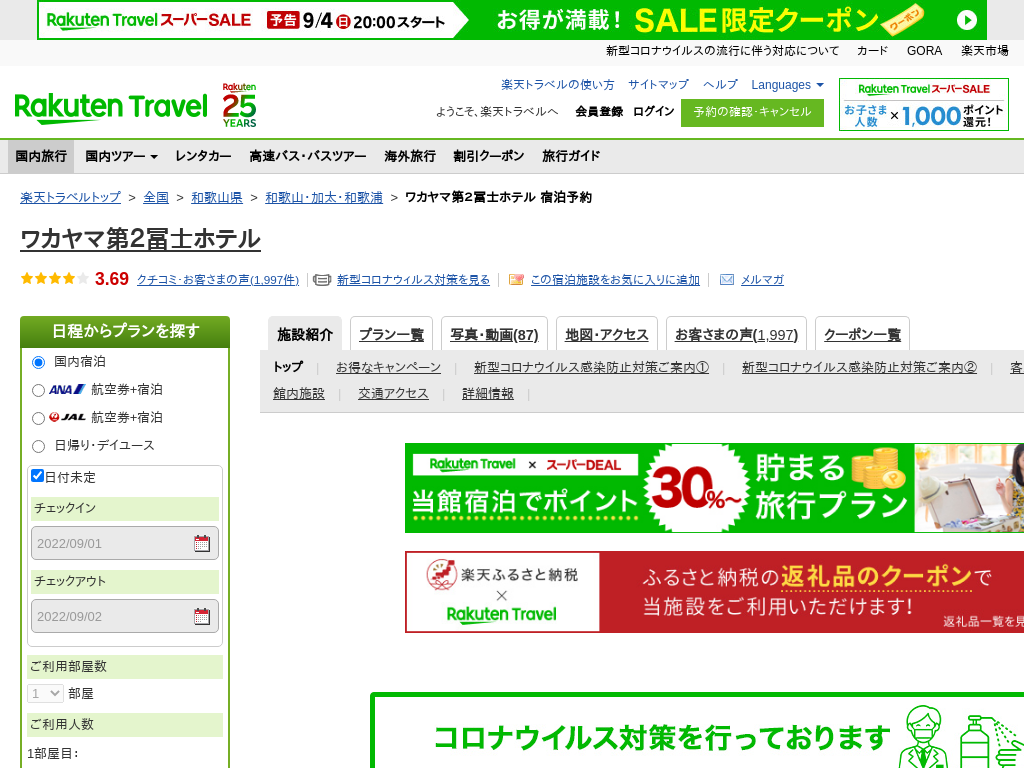This screenshot has height=768, width=1024.
Task: Click the Rakuten 25 Years anniversary badge
Action: point(239,105)
